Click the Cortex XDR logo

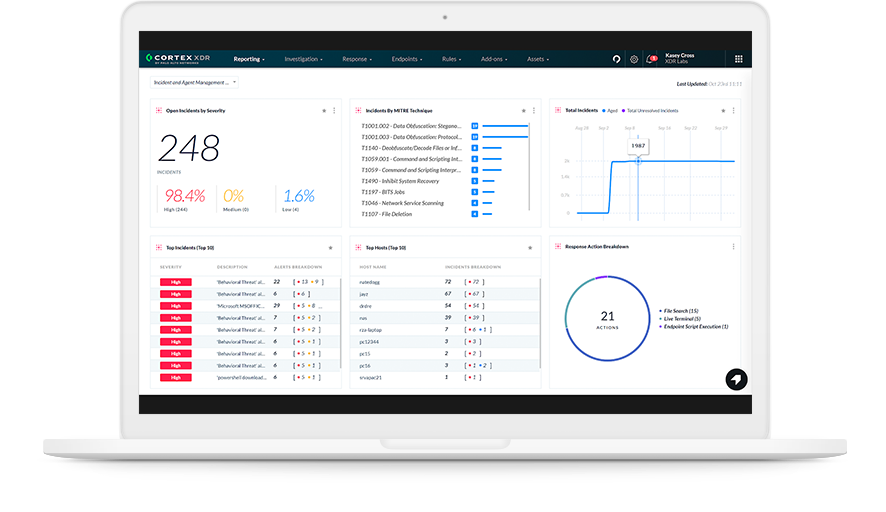pos(181,59)
